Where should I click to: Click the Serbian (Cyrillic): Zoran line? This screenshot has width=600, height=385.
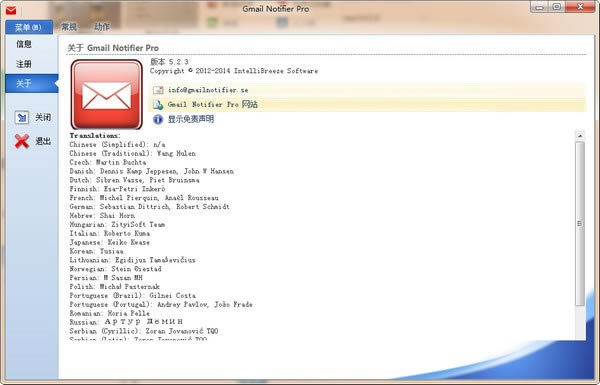pos(144,331)
